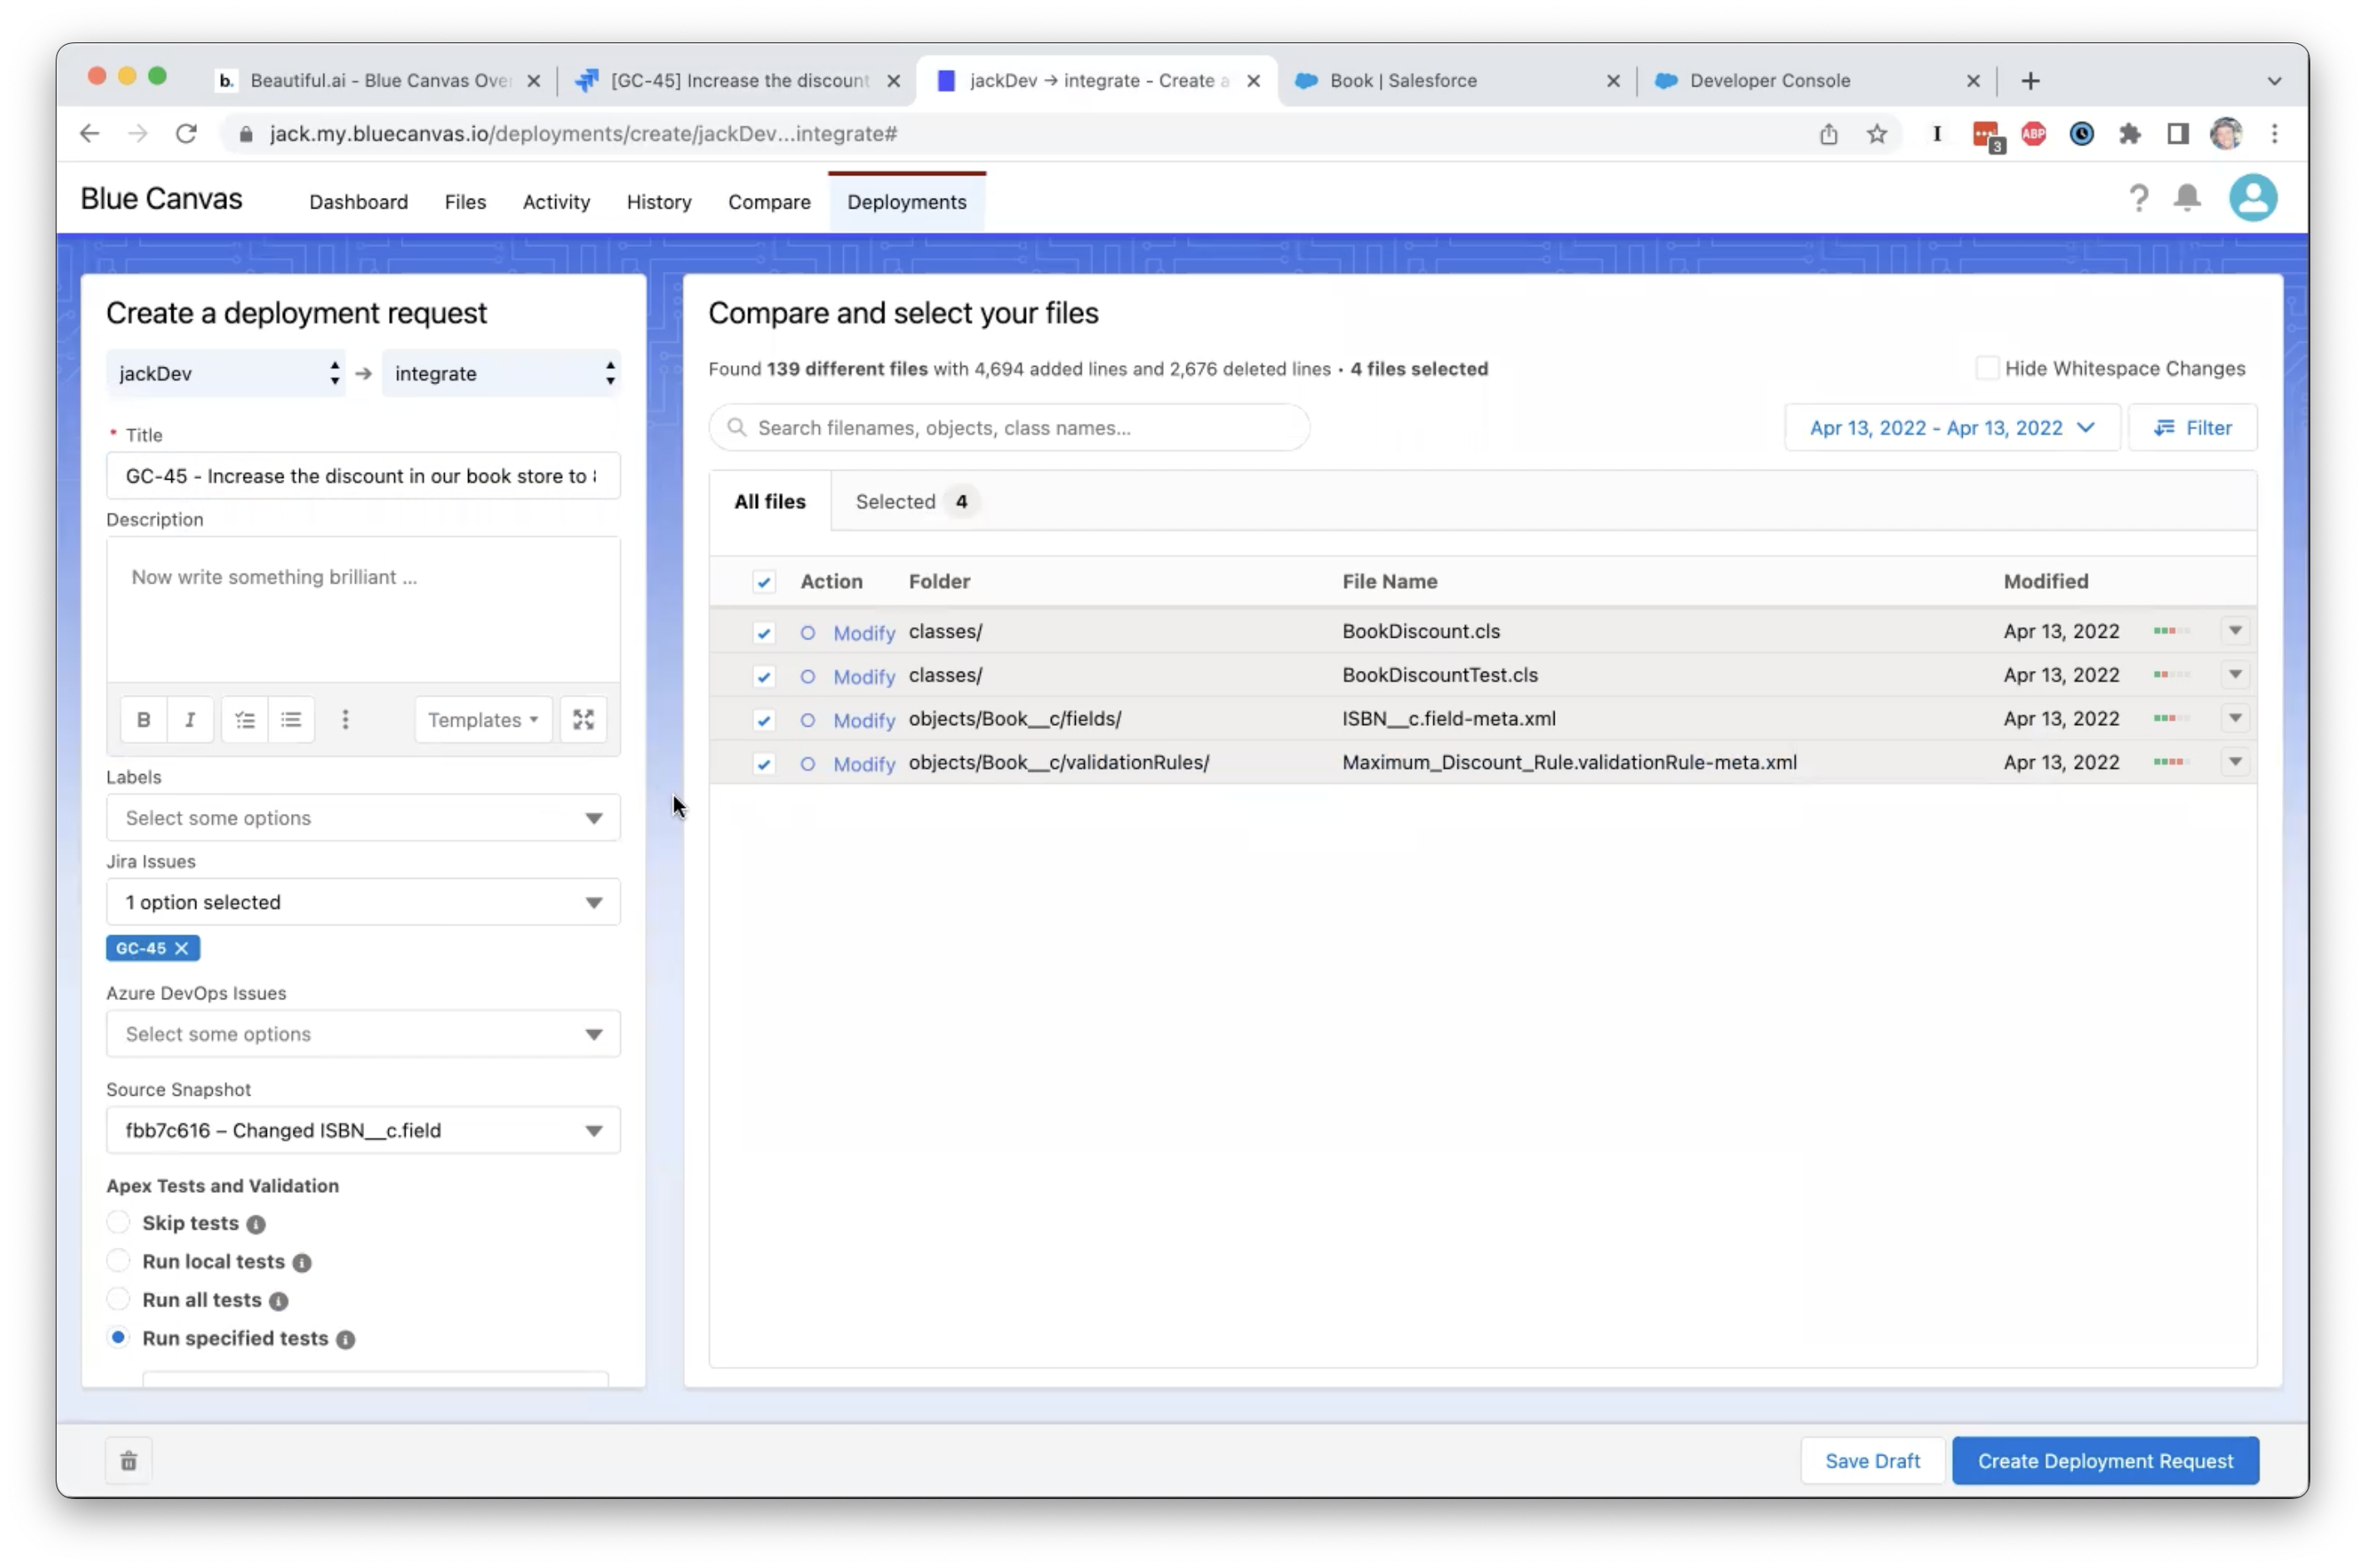The height and width of the screenshot is (1568, 2366).
Task: Open the notifications bell
Action: tap(2187, 199)
